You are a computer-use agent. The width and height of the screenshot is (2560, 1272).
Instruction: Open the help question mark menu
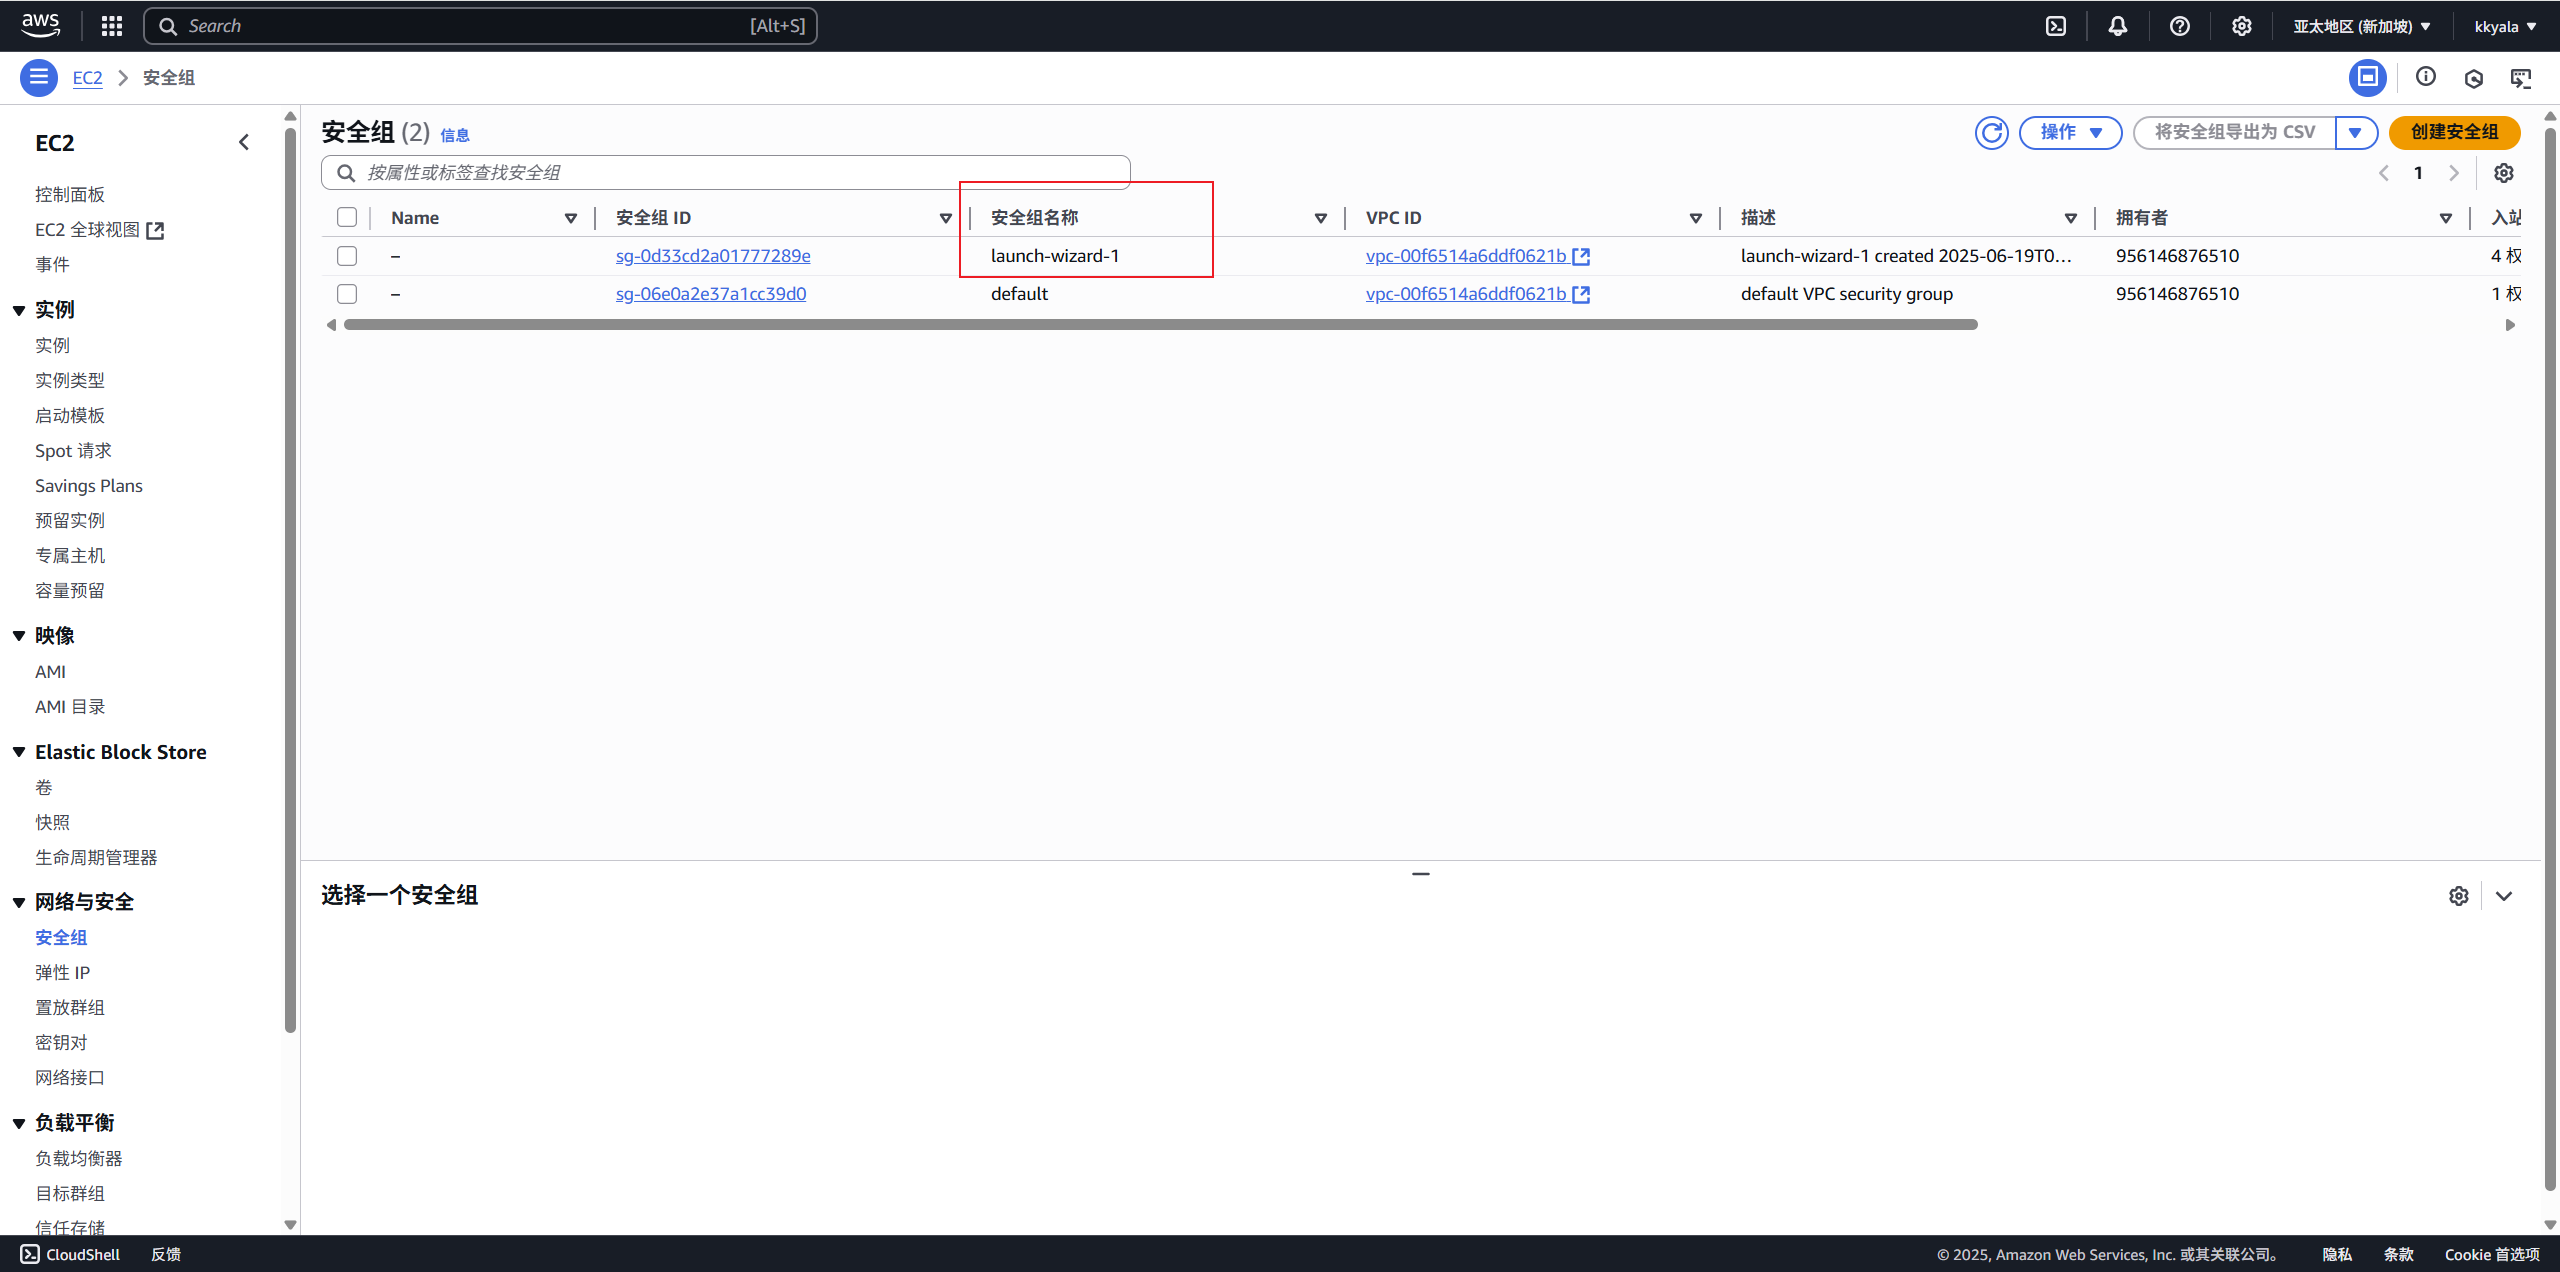point(2180,26)
